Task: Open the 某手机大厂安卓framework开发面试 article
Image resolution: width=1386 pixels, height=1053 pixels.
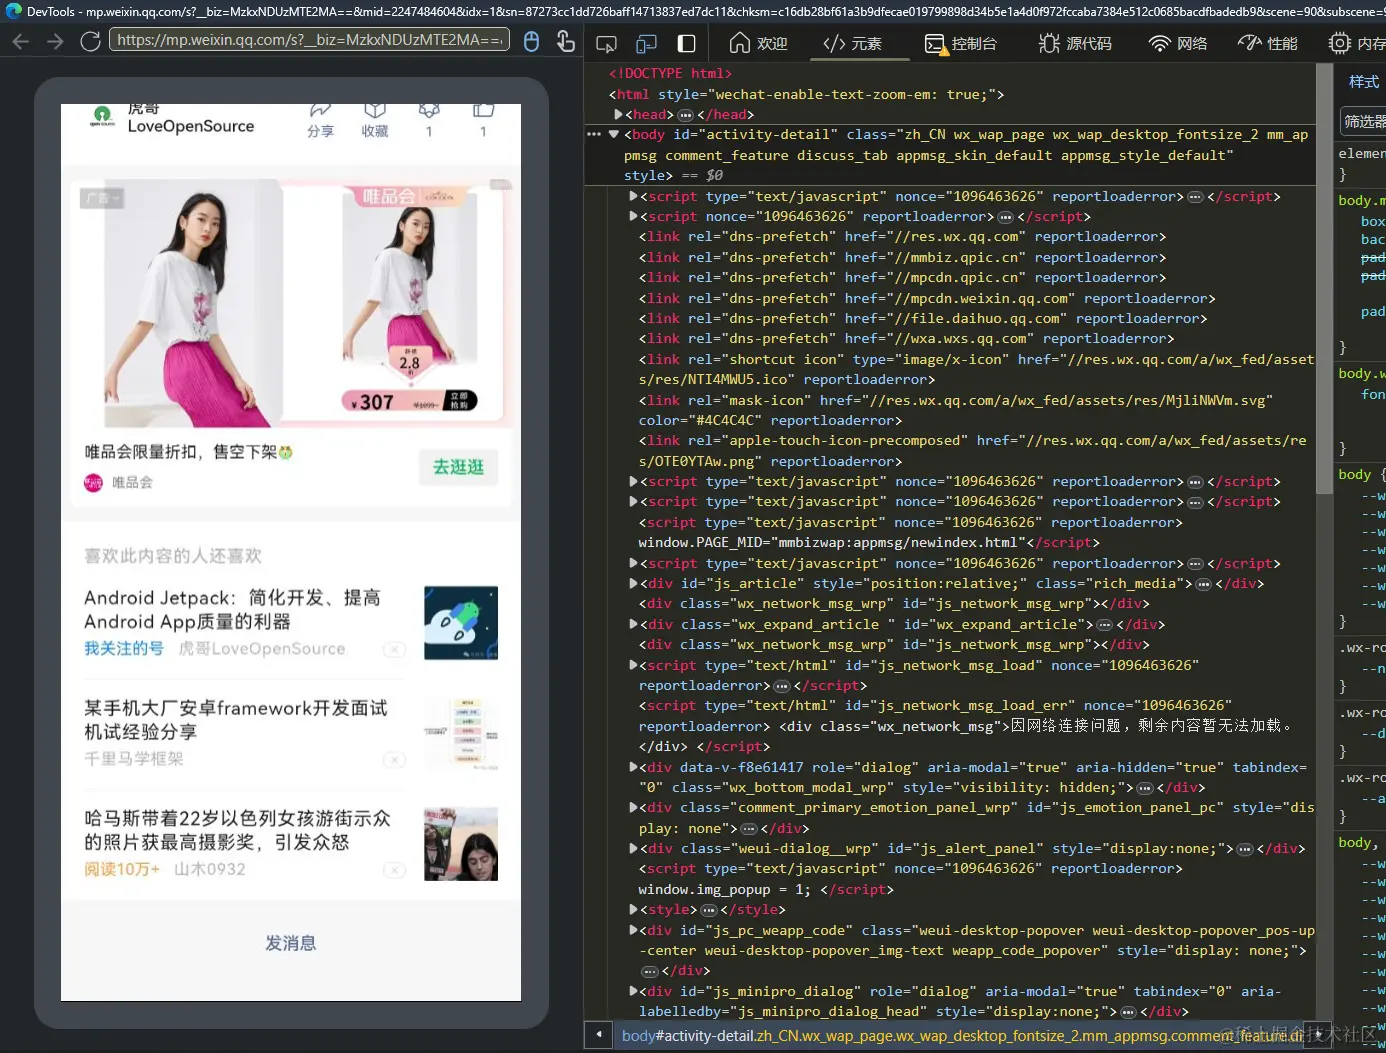Action: click(236, 720)
